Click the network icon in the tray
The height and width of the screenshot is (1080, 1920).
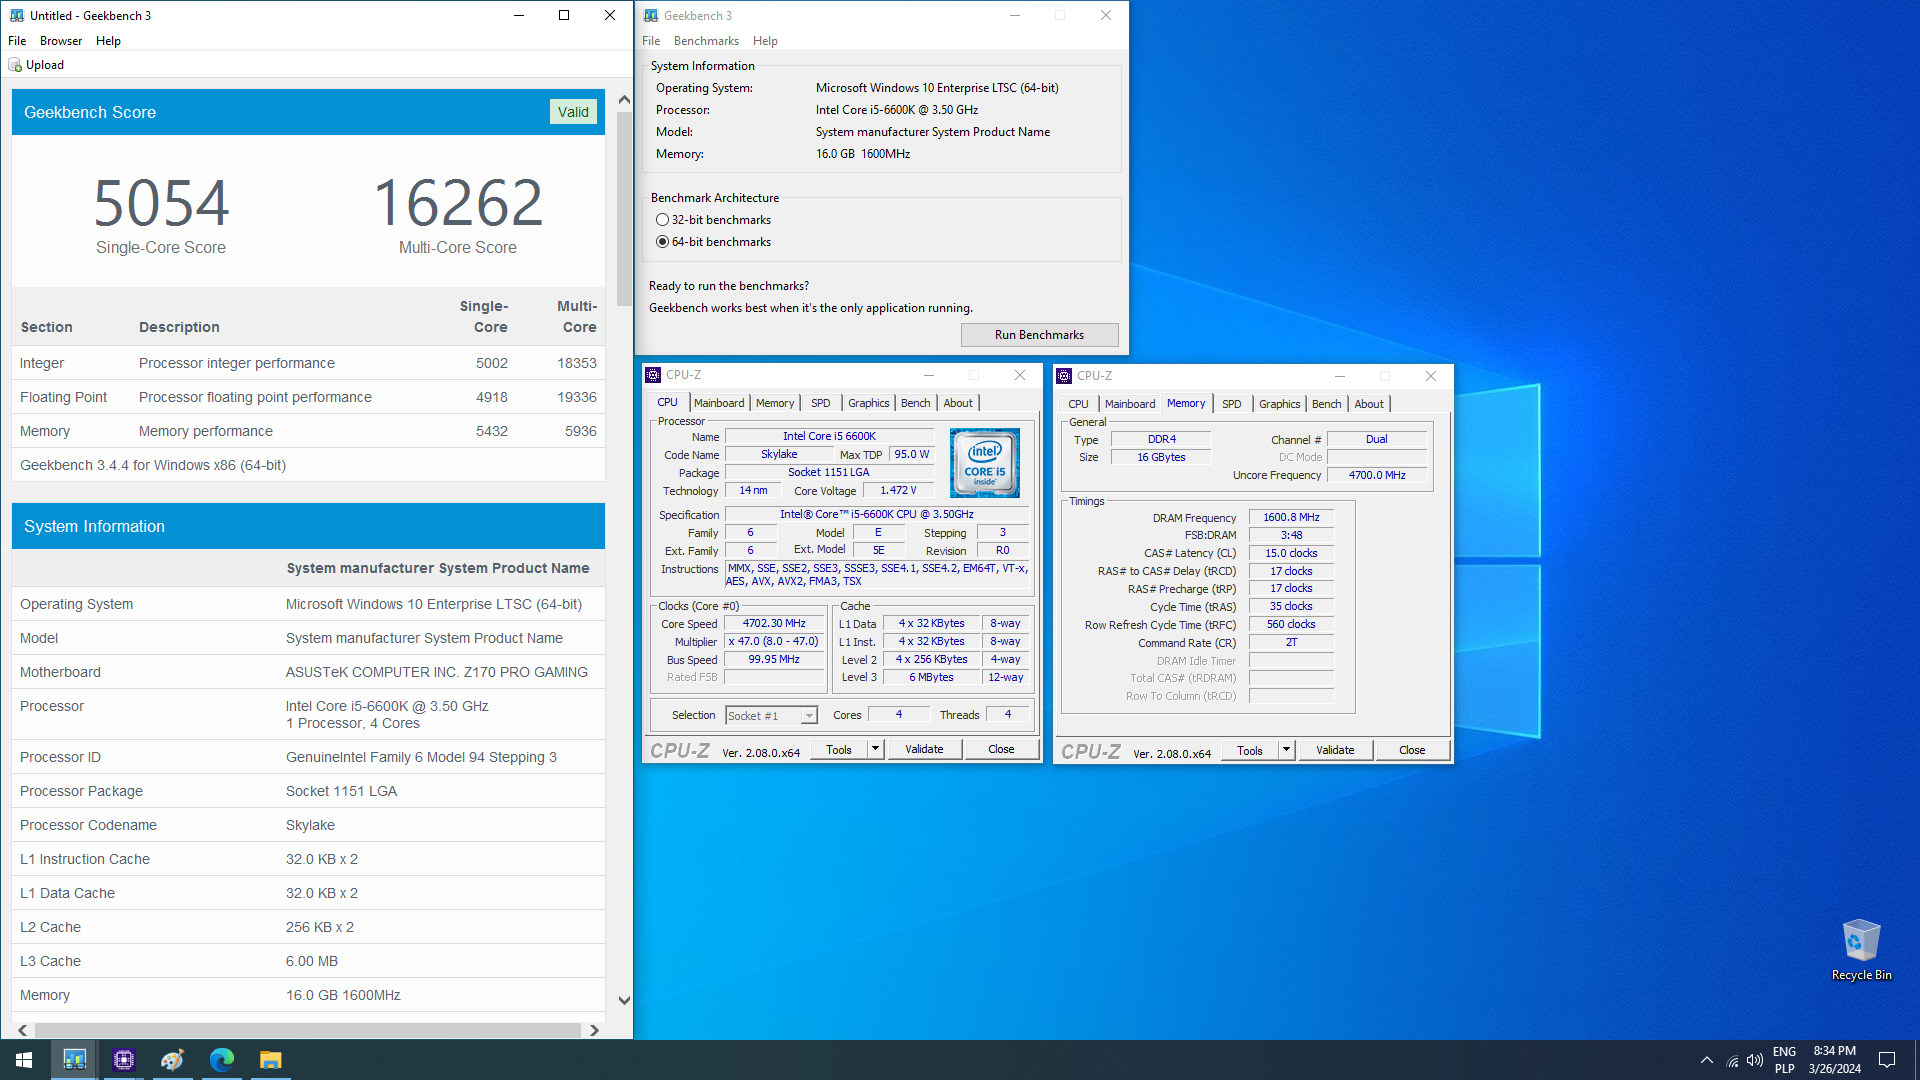point(1732,1061)
